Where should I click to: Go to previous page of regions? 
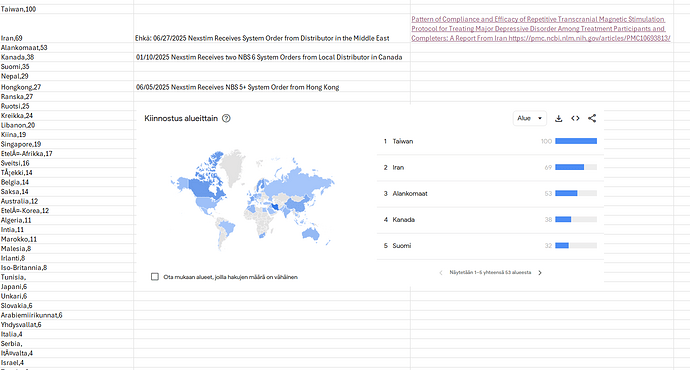[x=440, y=273]
